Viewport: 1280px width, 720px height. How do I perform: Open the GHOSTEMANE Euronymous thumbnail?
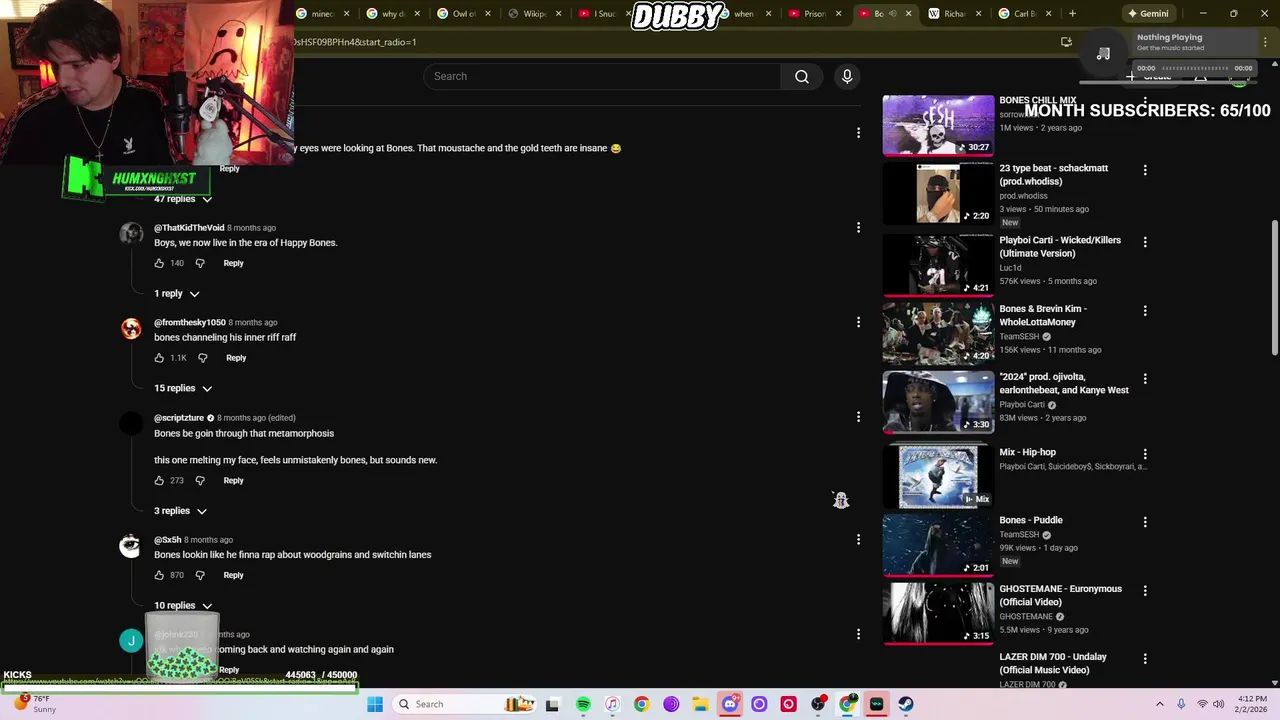pos(938,613)
